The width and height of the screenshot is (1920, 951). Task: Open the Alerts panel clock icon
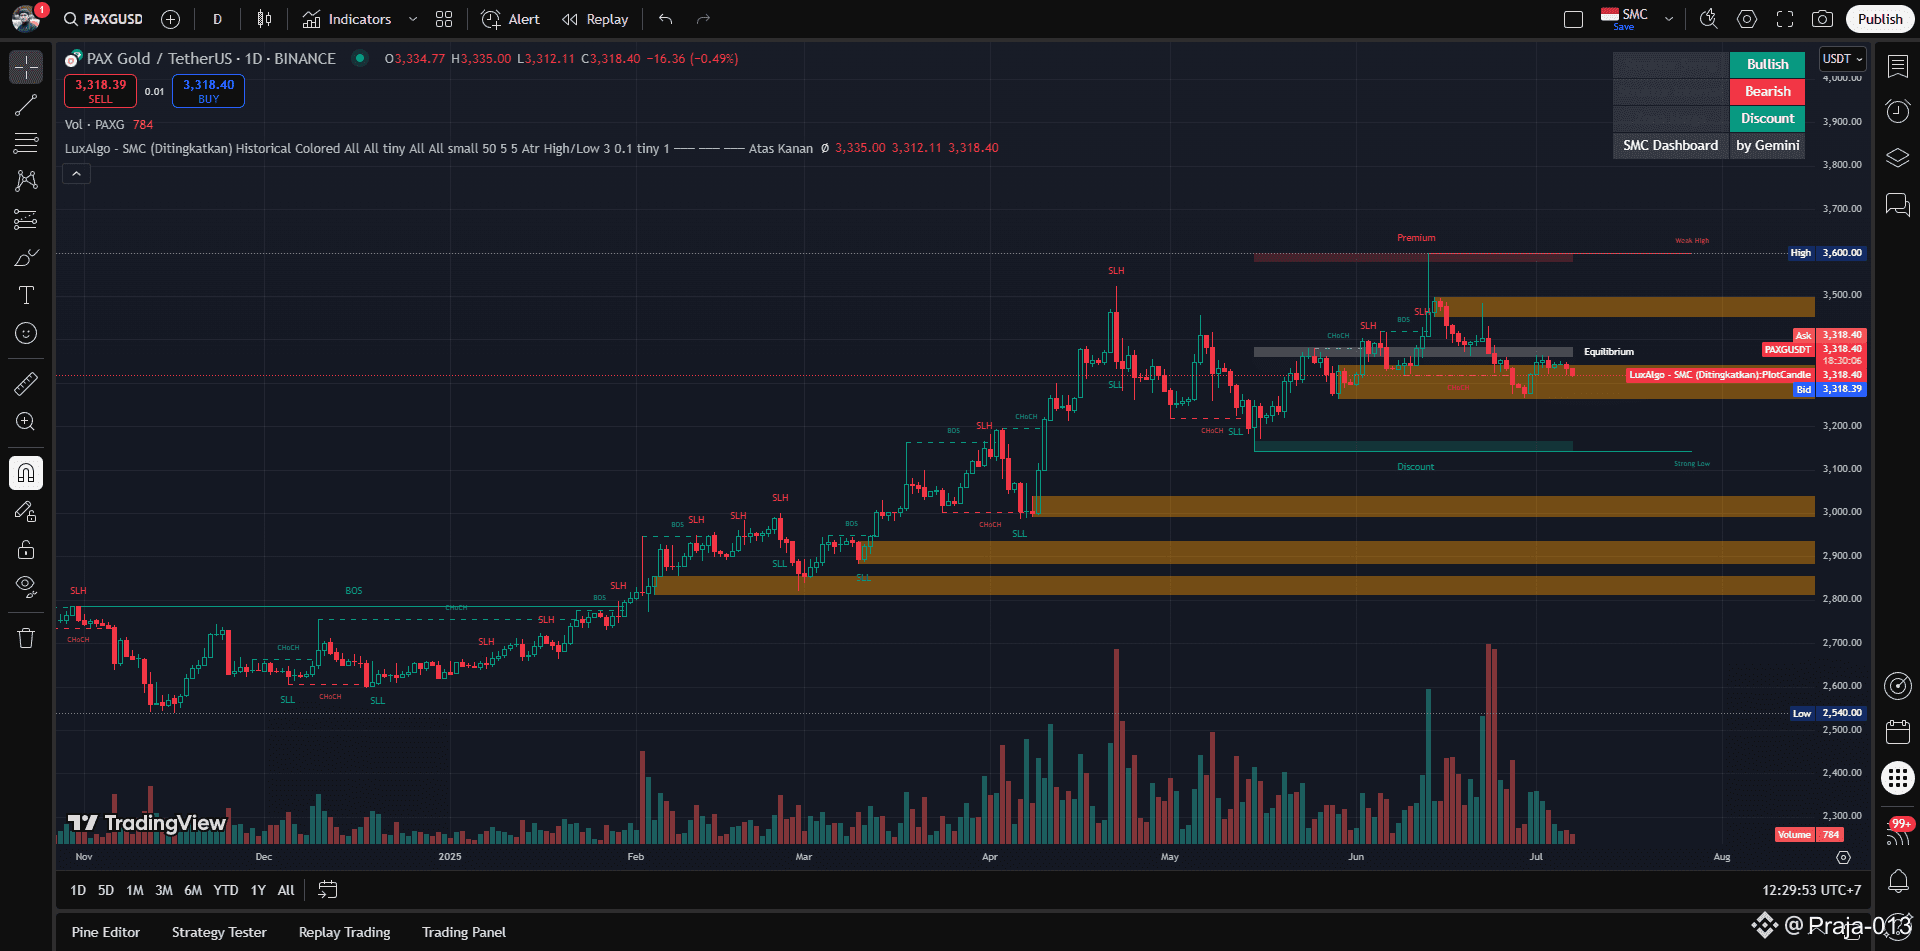point(1897,111)
